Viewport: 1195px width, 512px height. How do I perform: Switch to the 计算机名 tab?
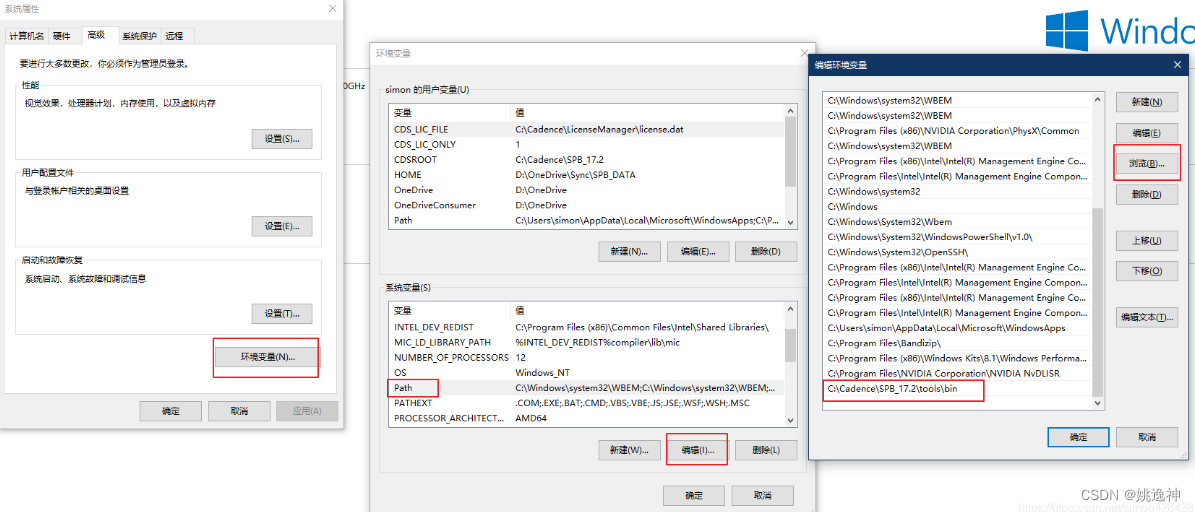tap(27, 36)
